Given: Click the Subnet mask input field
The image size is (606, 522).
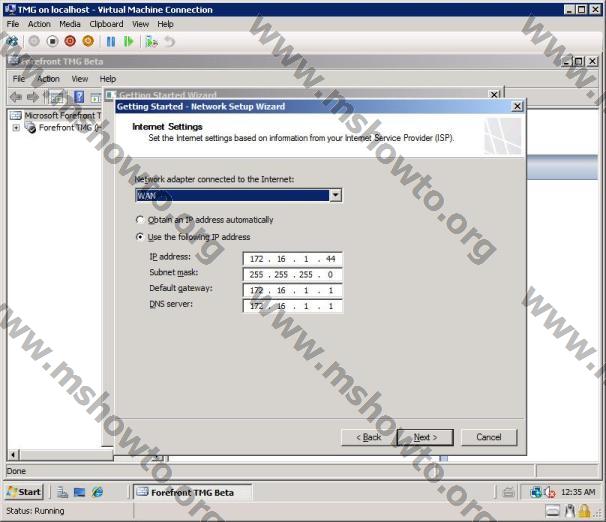Looking at the screenshot, I should click(x=293, y=274).
